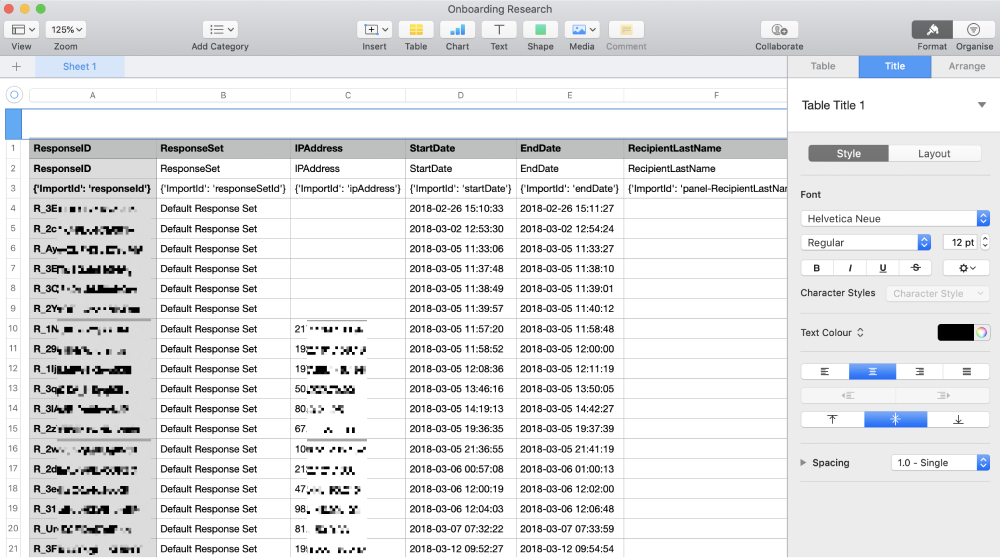Image resolution: width=1000 pixels, height=558 pixels.
Task: Enable strikethrough text formatting
Action: (x=915, y=268)
